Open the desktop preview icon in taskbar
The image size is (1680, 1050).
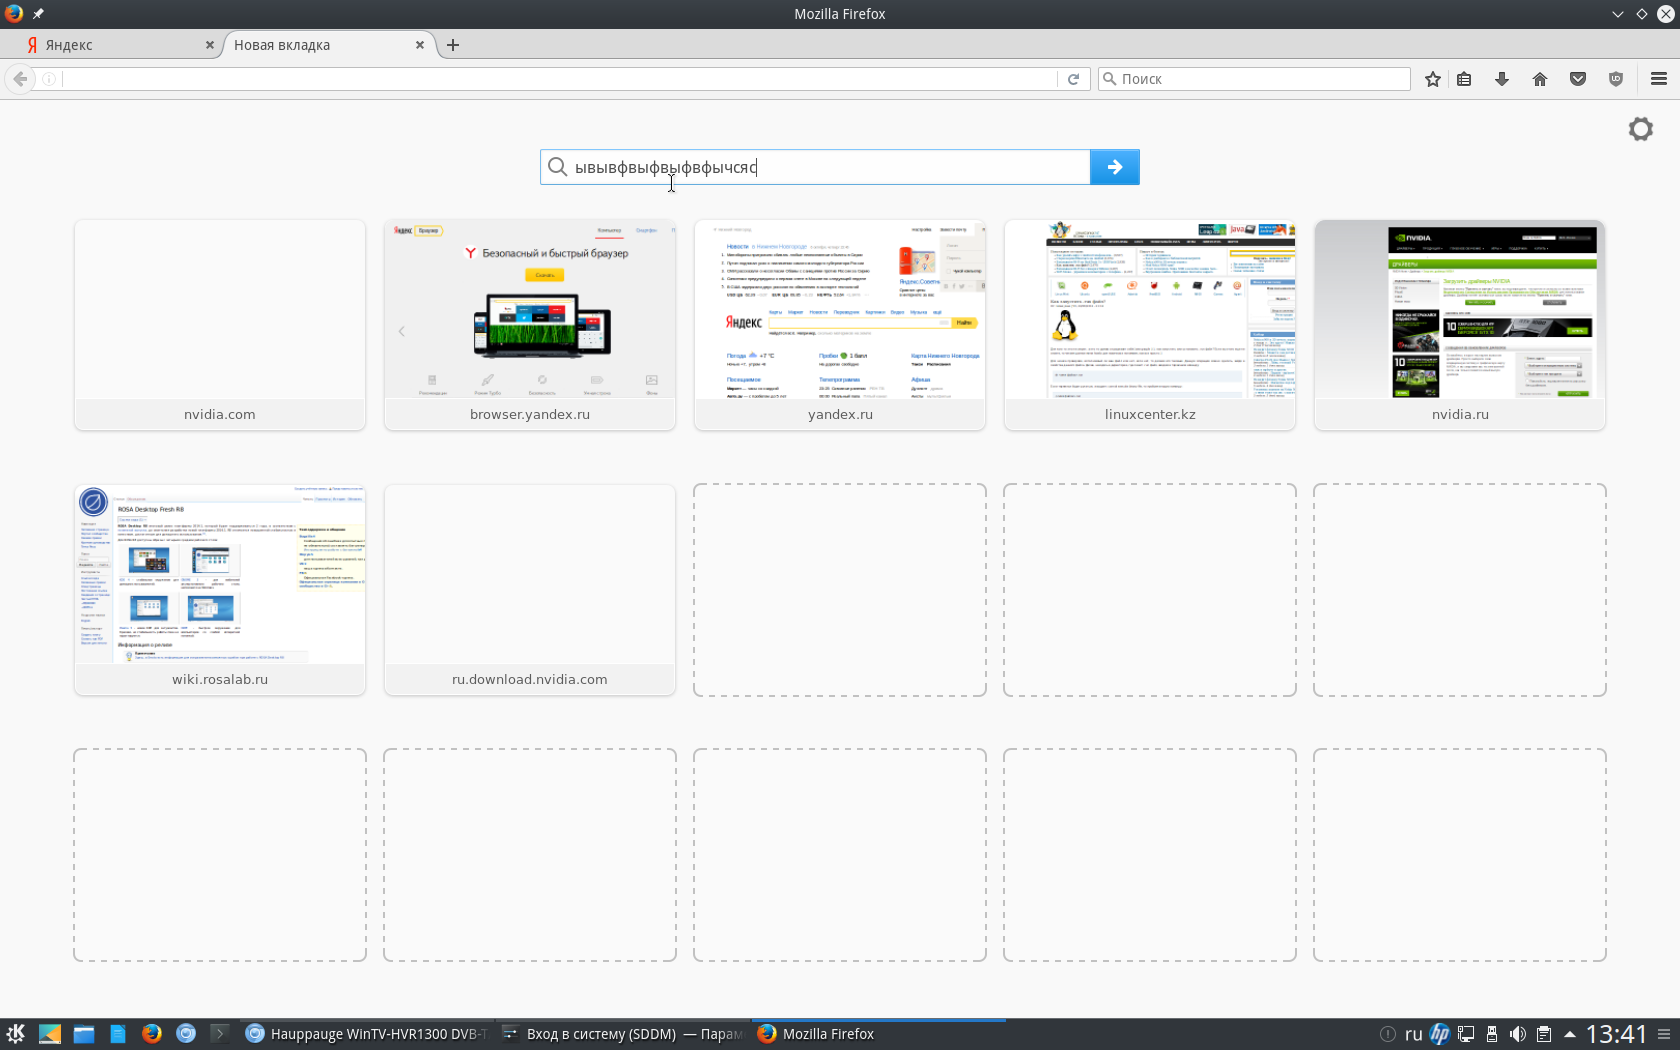[50, 1034]
